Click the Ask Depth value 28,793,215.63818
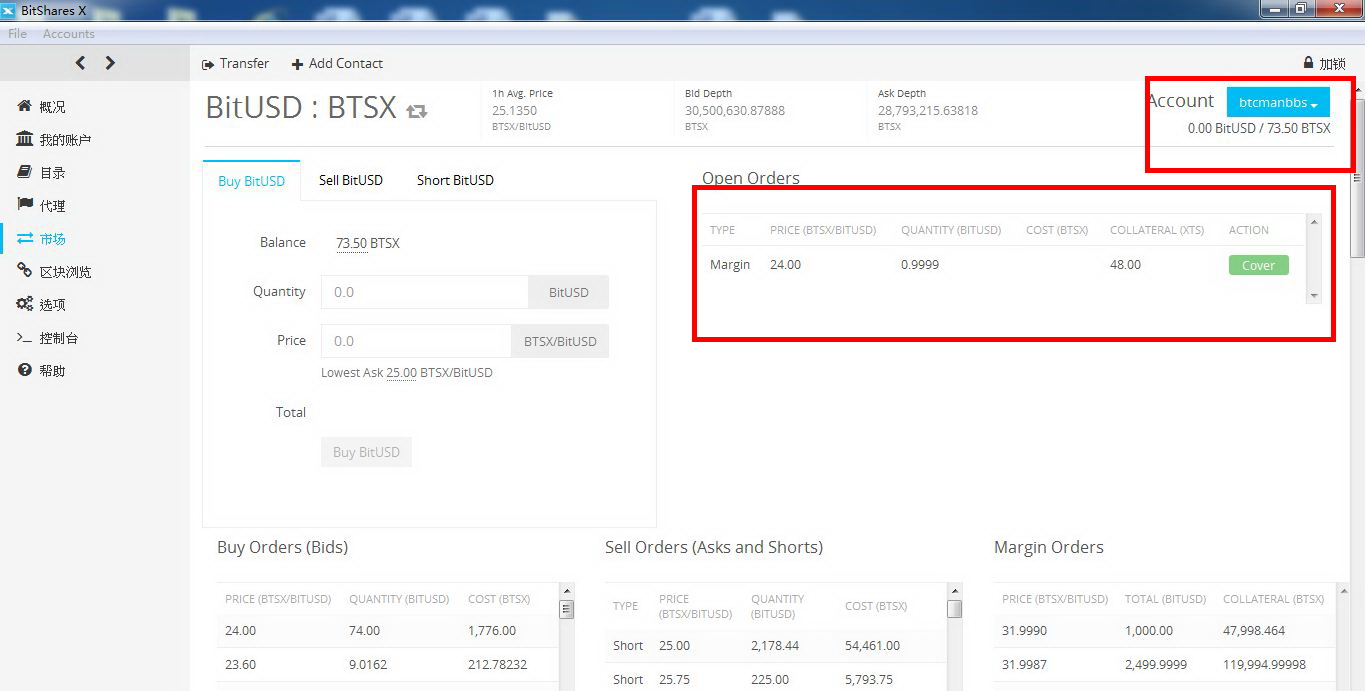 928,111
